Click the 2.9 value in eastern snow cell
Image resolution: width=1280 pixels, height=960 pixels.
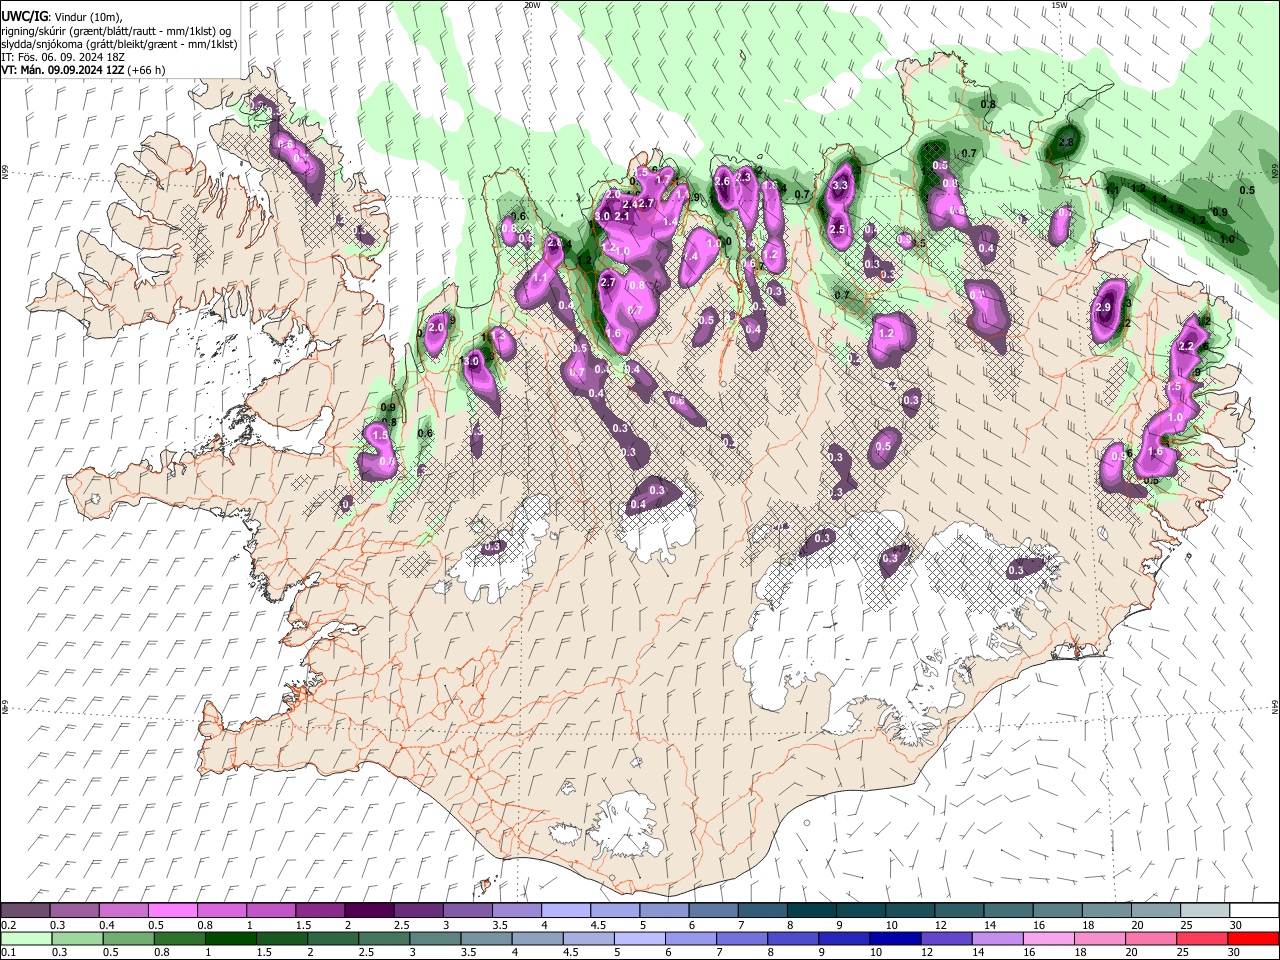1104,308
